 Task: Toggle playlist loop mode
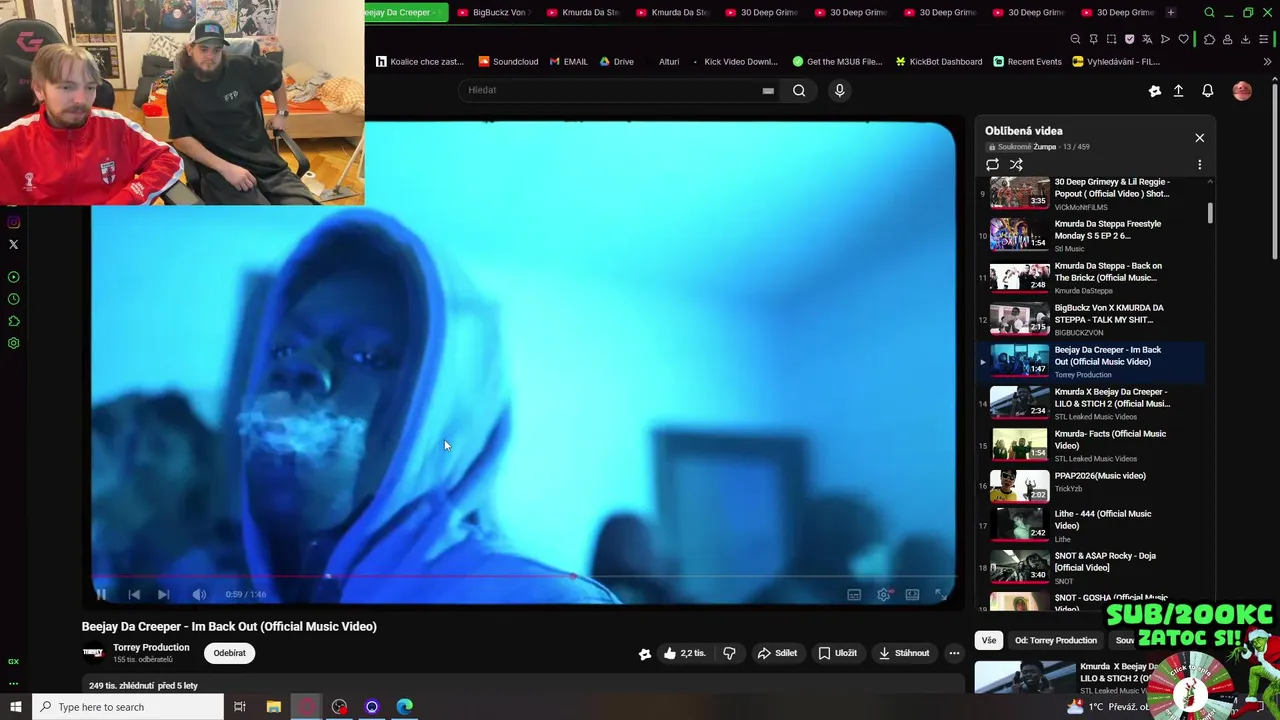(x=992, y=164)
